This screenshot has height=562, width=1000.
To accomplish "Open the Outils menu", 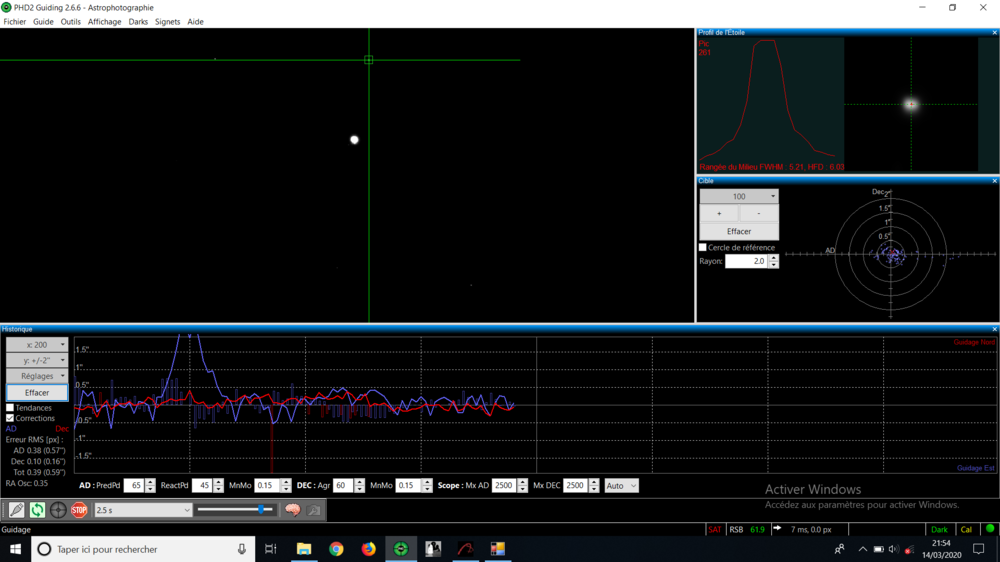I will tap(70, 22).
